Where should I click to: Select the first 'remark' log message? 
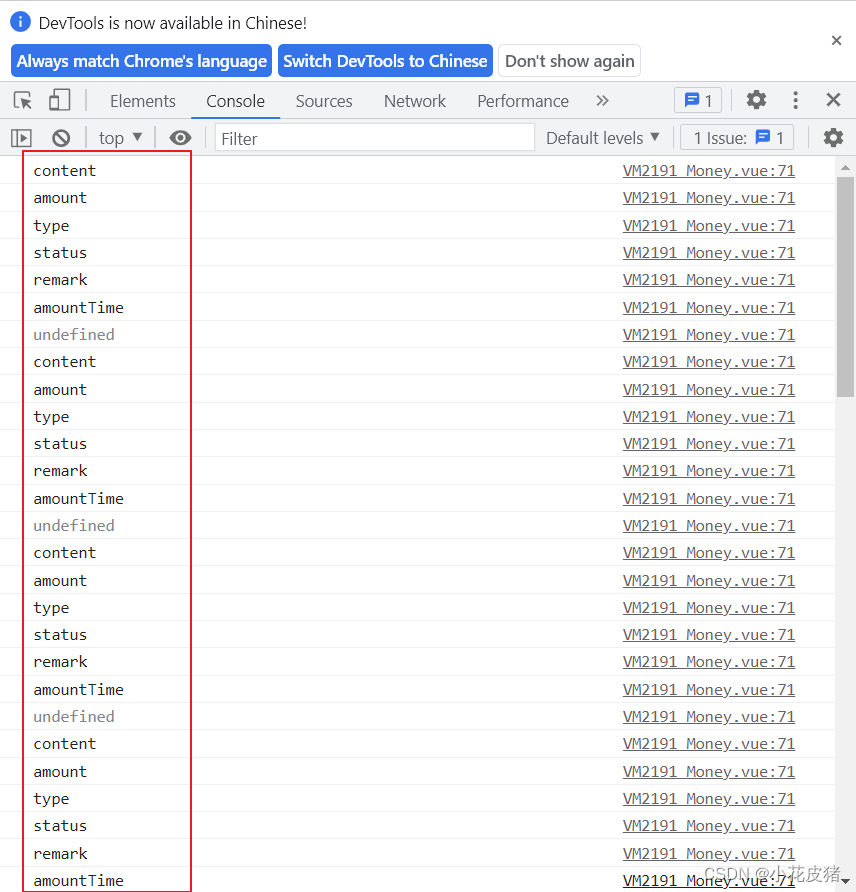point(60,280)
